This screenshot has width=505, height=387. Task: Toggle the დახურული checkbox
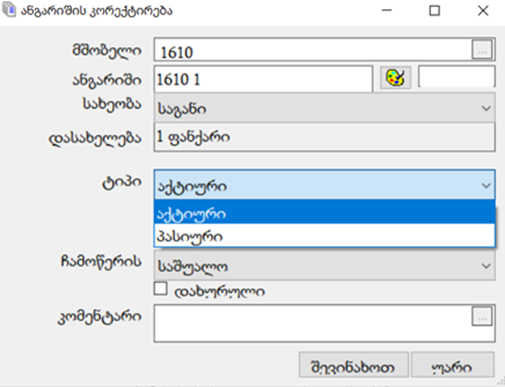tap(160, 289)
